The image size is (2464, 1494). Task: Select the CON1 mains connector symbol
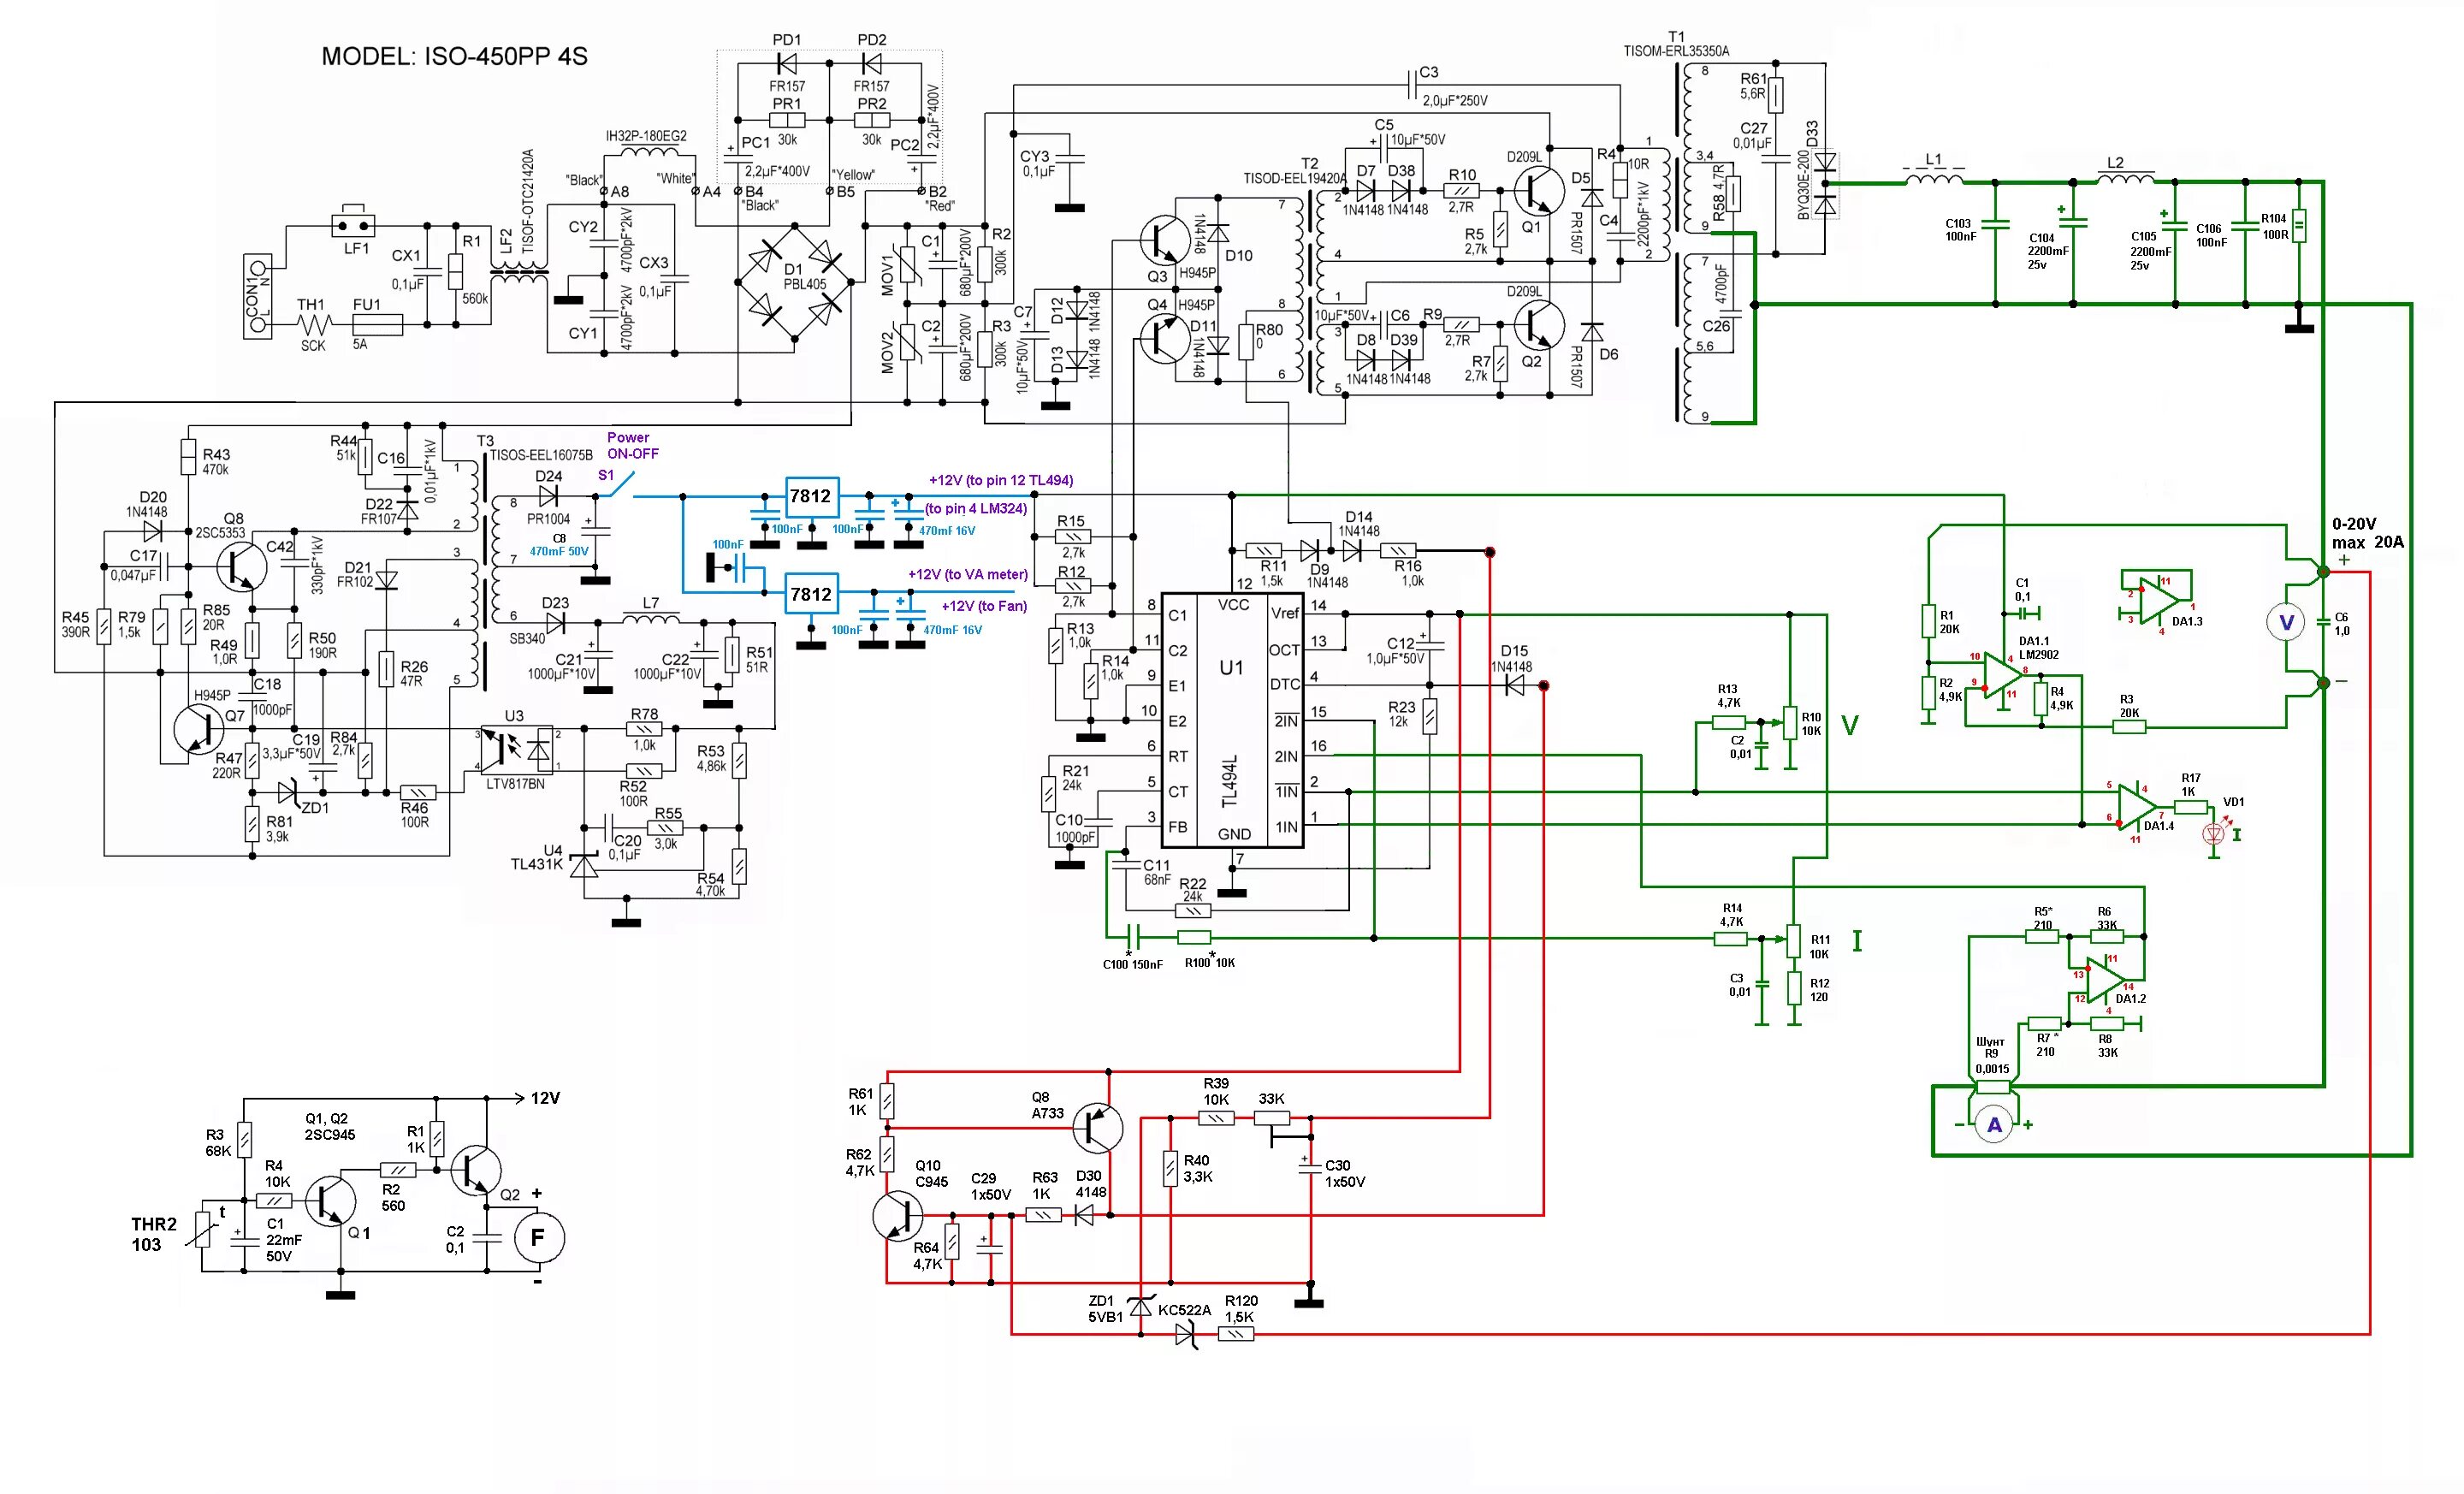[258, 296]
